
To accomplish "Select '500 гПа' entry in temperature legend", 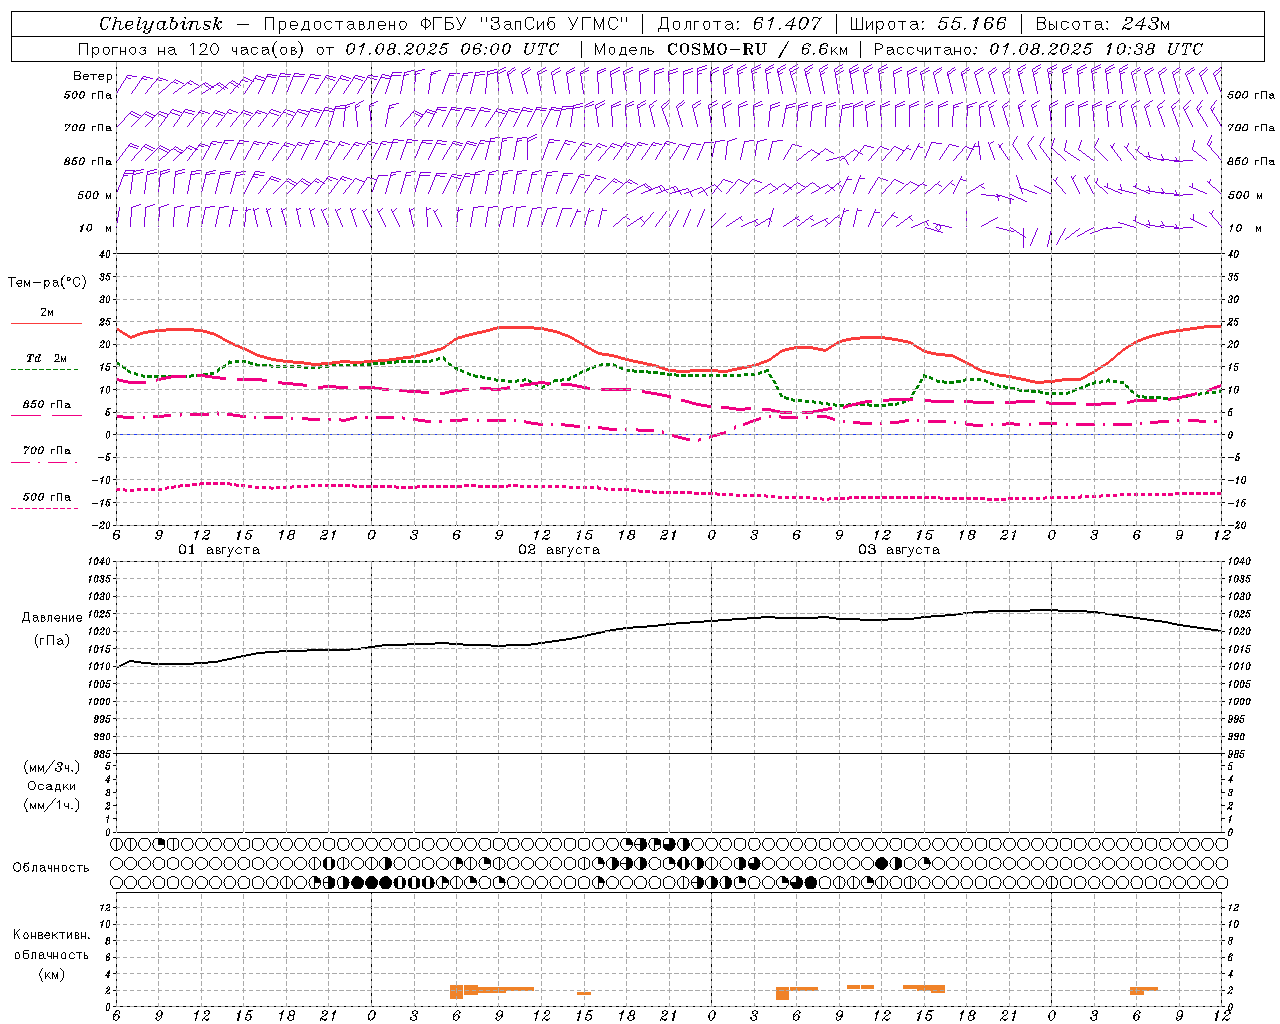I will click(x=47, y=497).
